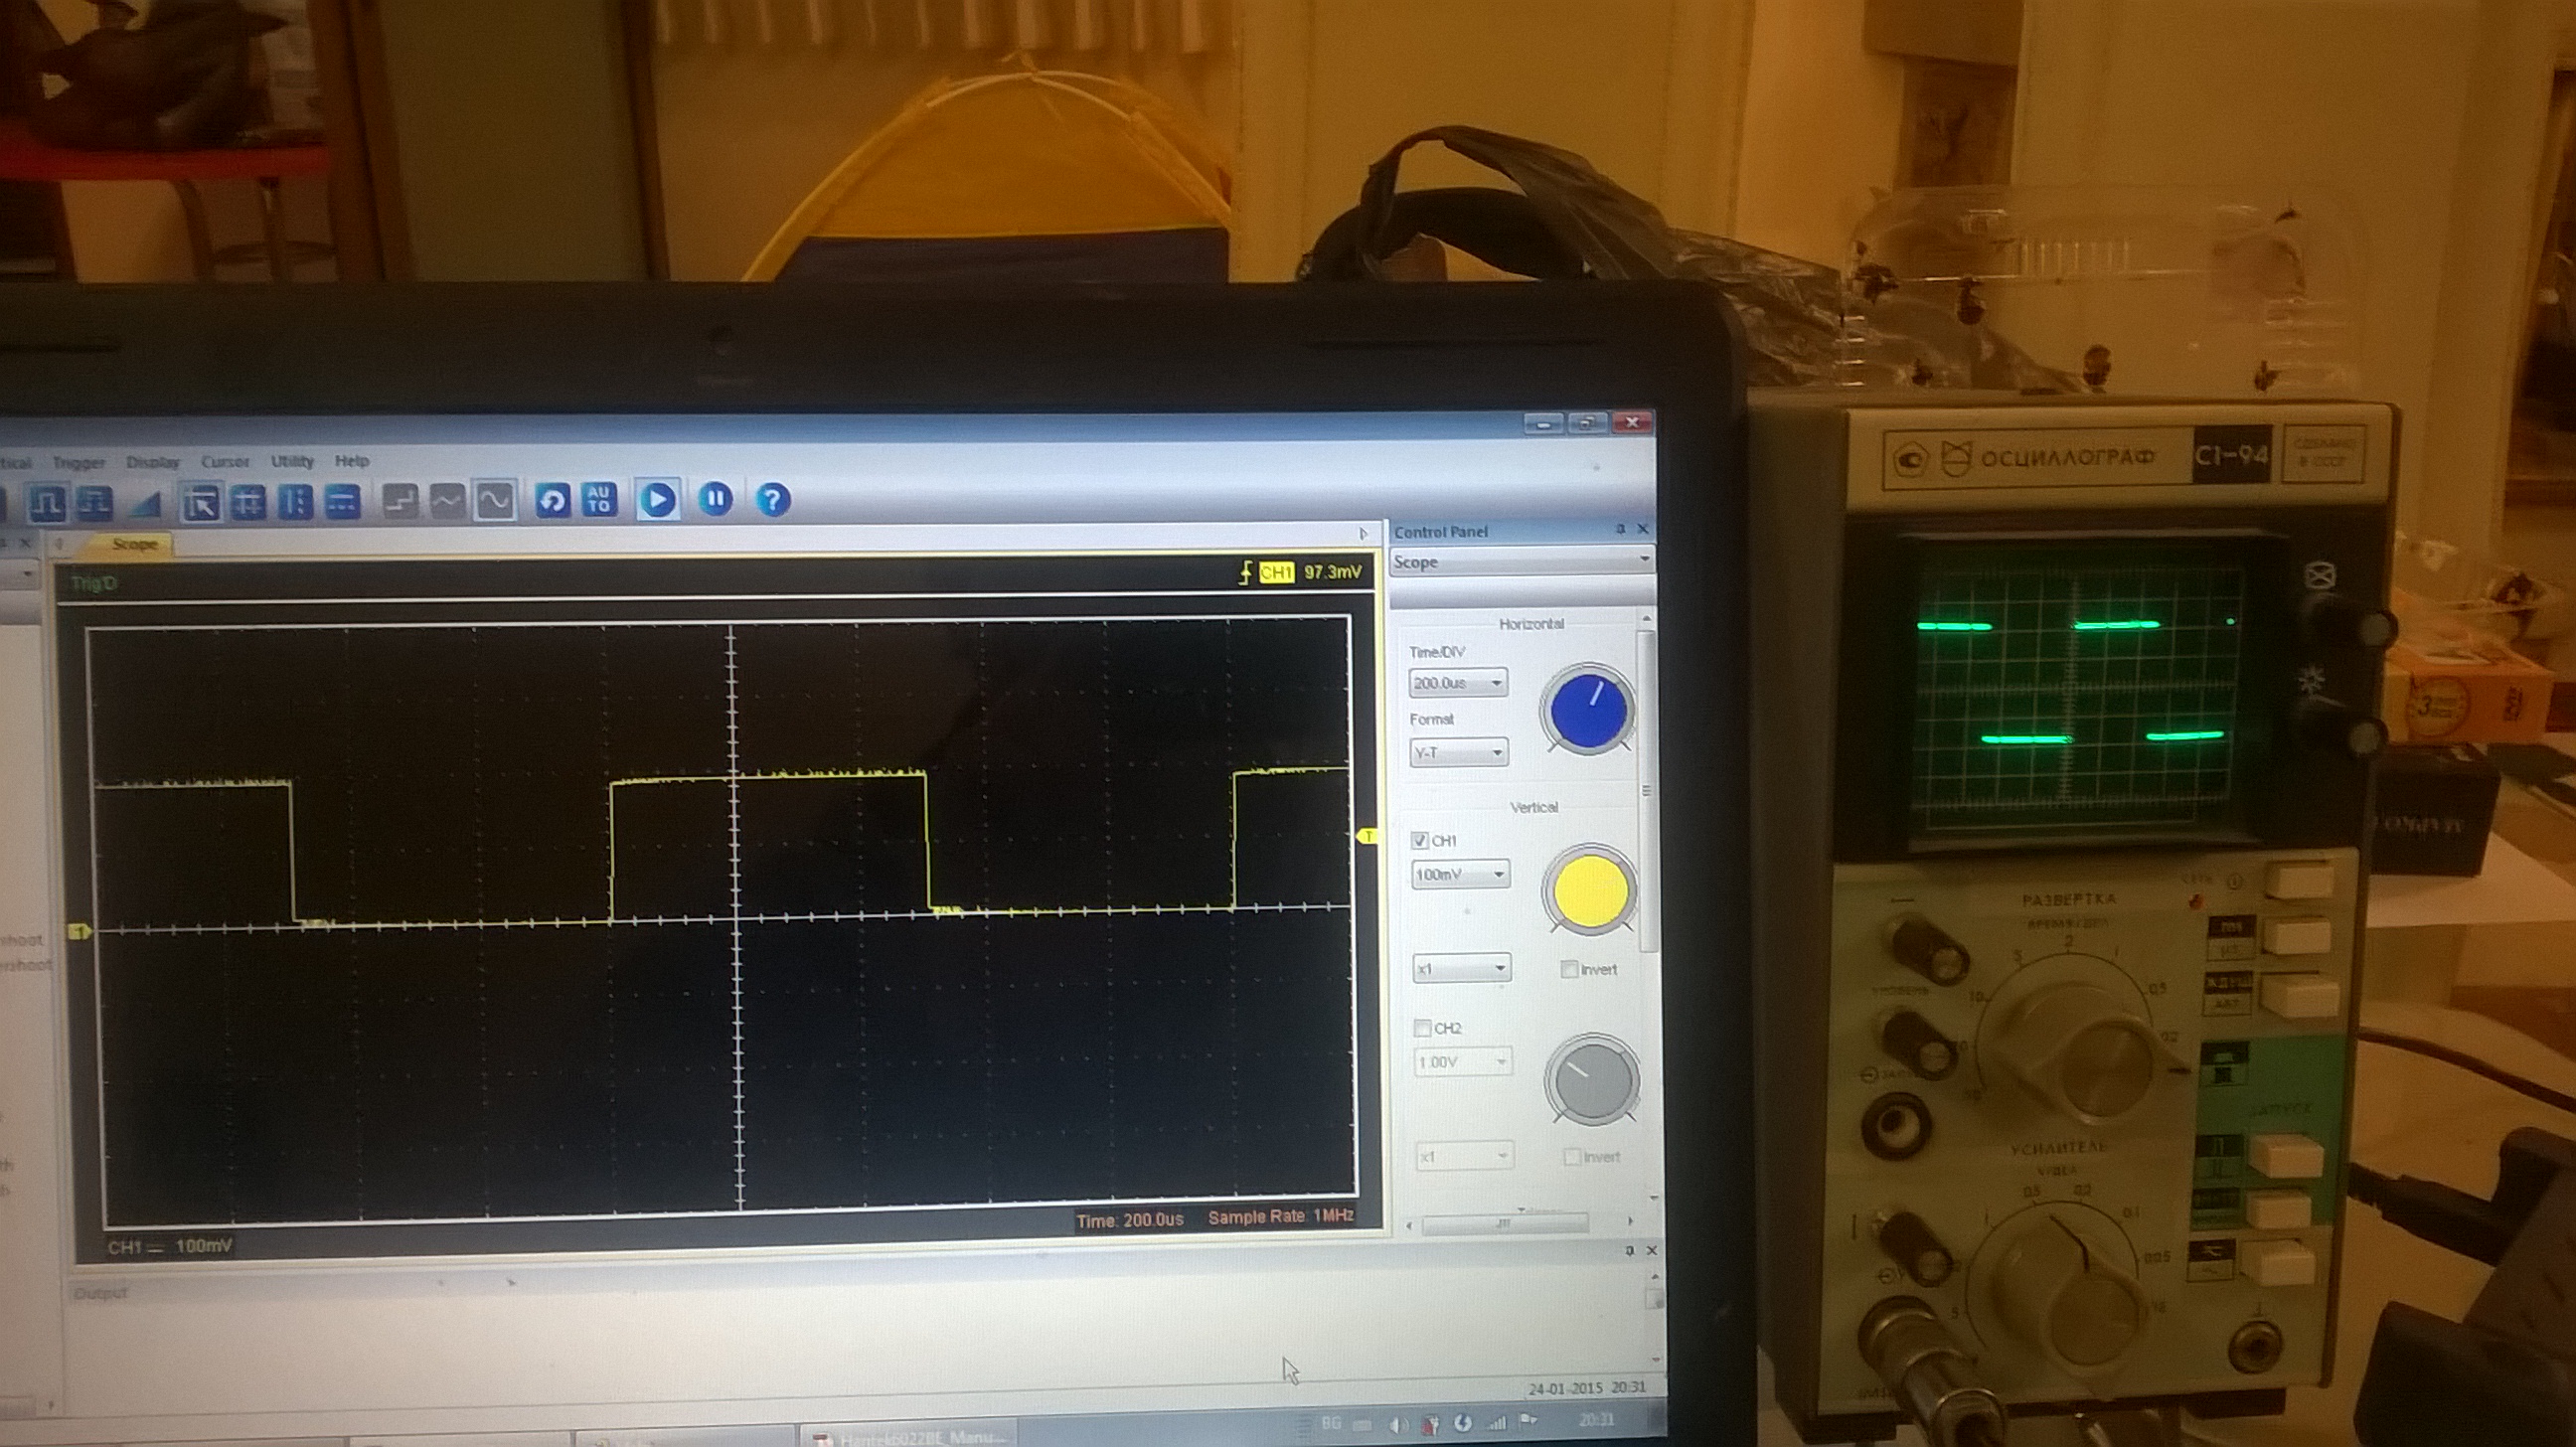Image resolution: width=2576 pixels, height=1447 pixels.
Task: Pin the Output pane
Action: 1629,1250
